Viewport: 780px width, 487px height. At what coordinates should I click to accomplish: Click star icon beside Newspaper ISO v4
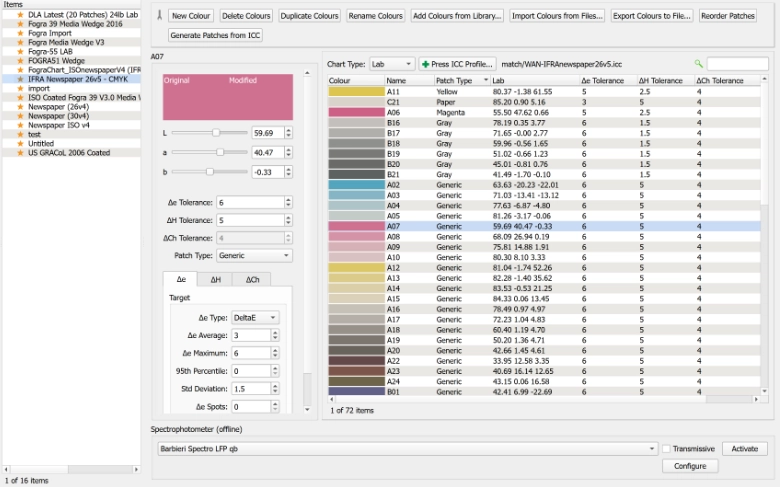pyautogui.click(x=20, y=124)
